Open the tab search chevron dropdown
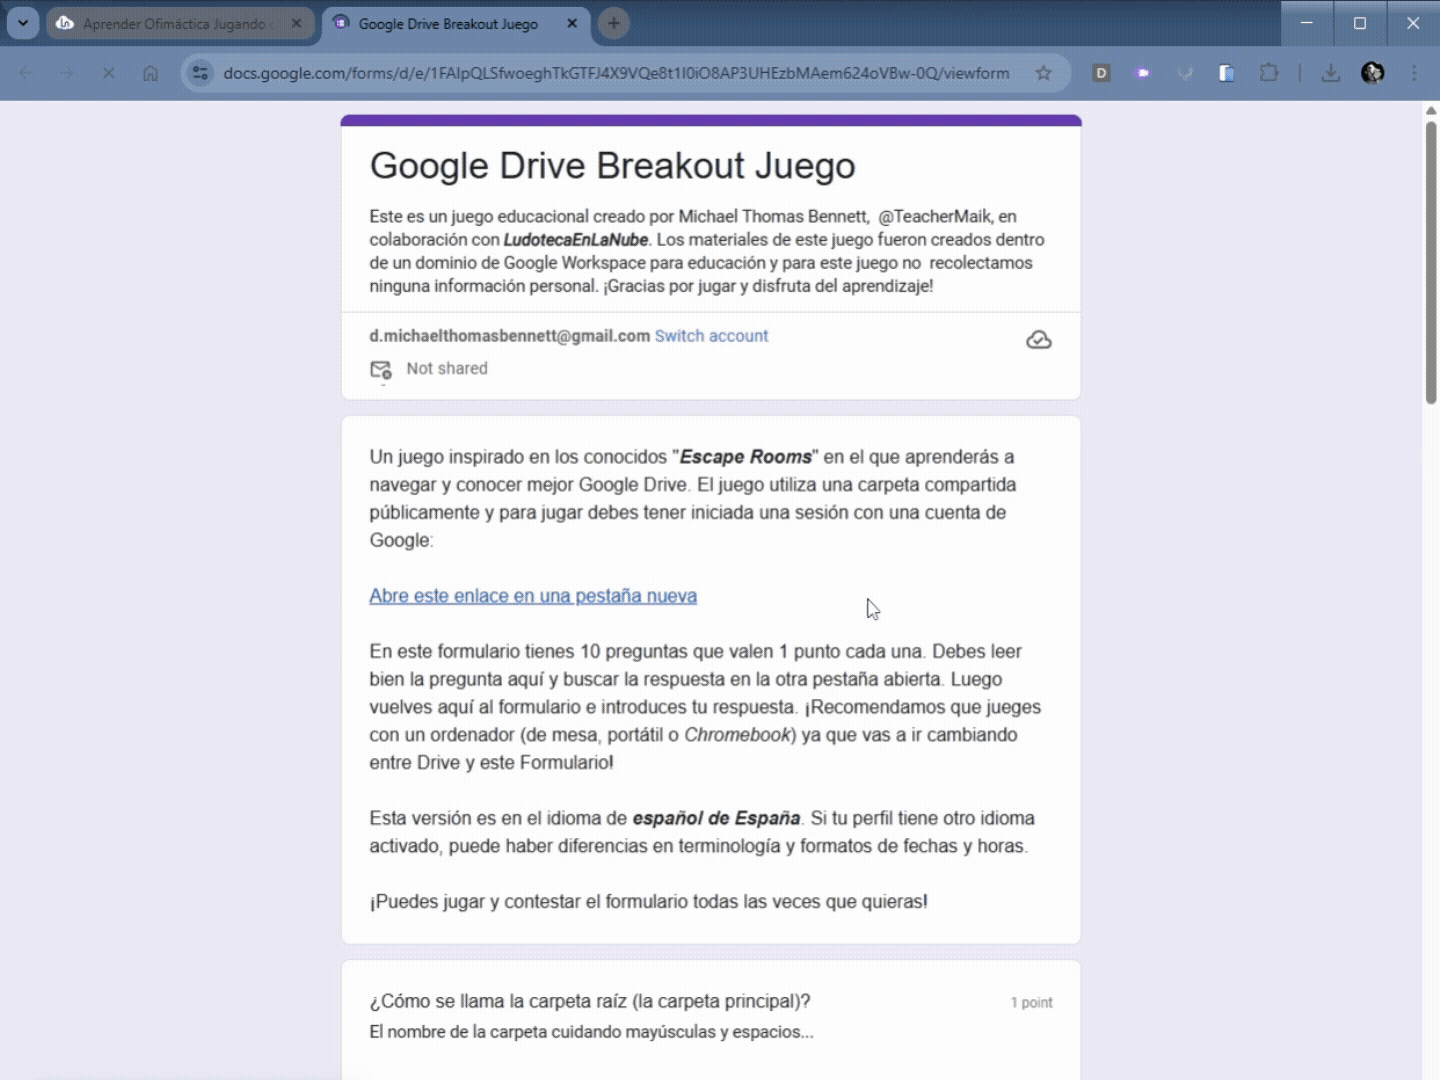 click(22, 23)
